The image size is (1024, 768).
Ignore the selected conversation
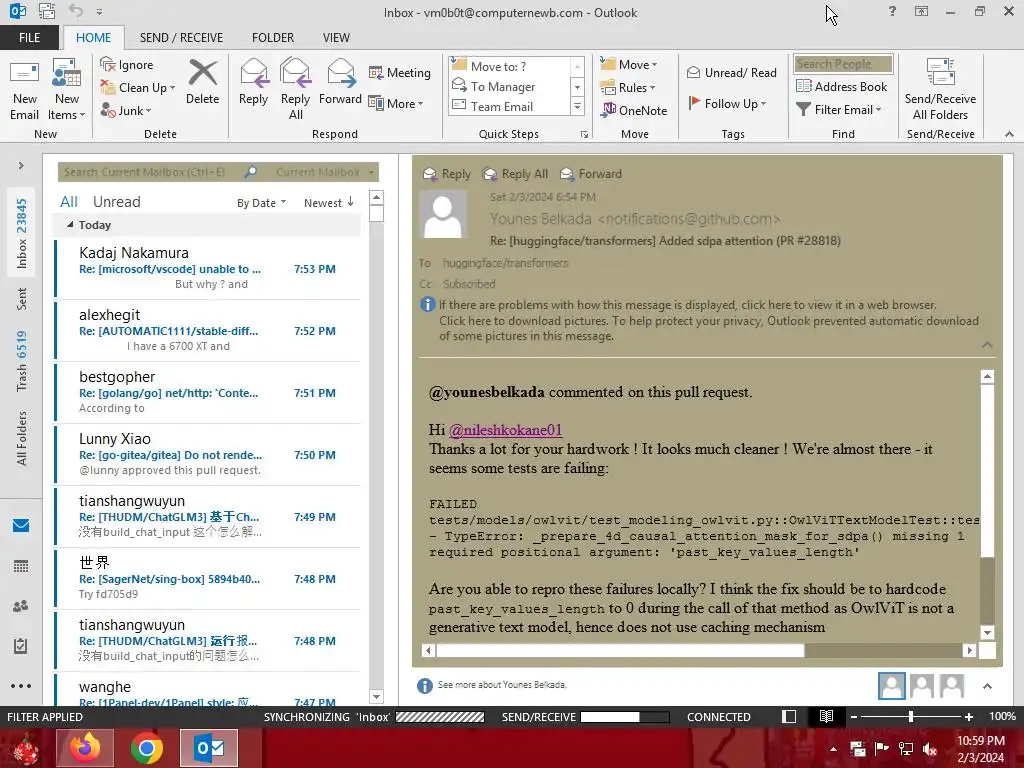(127, 65)
